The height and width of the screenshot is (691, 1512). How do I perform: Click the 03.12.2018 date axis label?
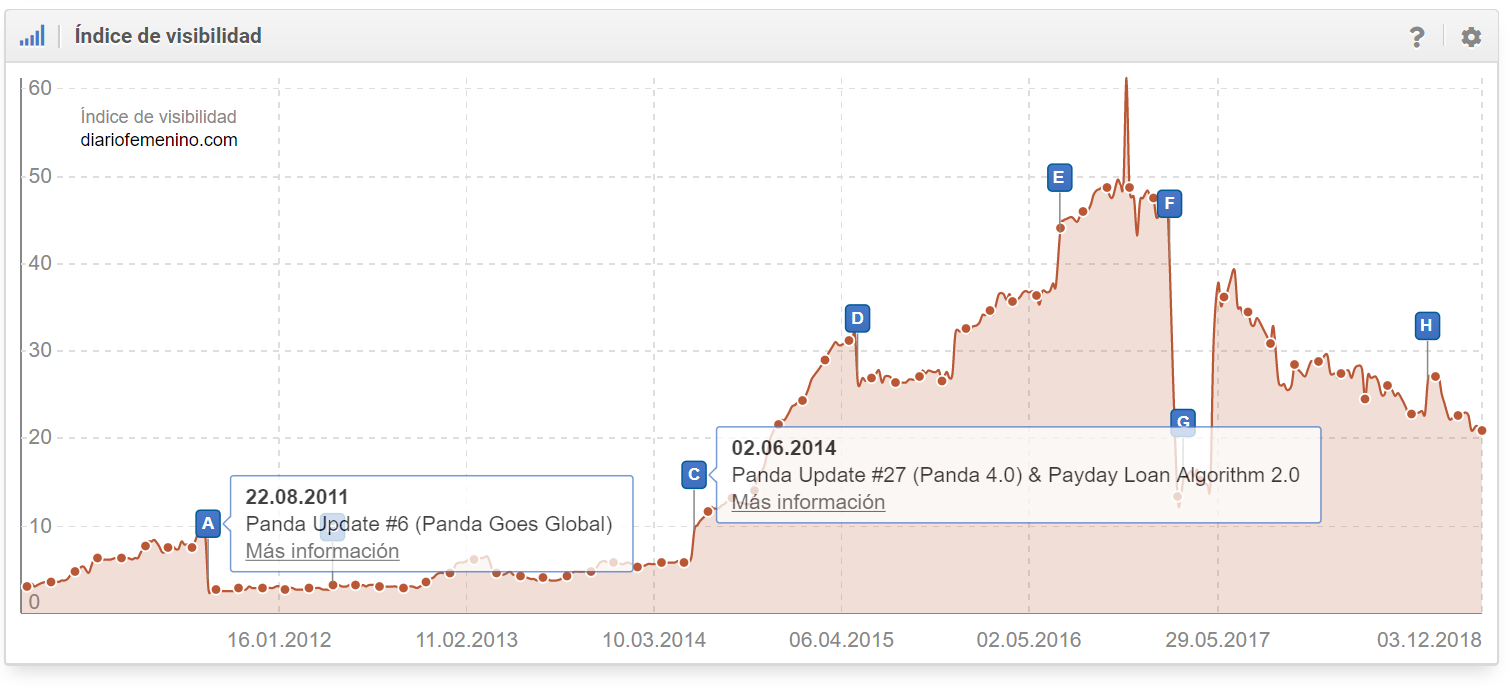coord(1429,640)
